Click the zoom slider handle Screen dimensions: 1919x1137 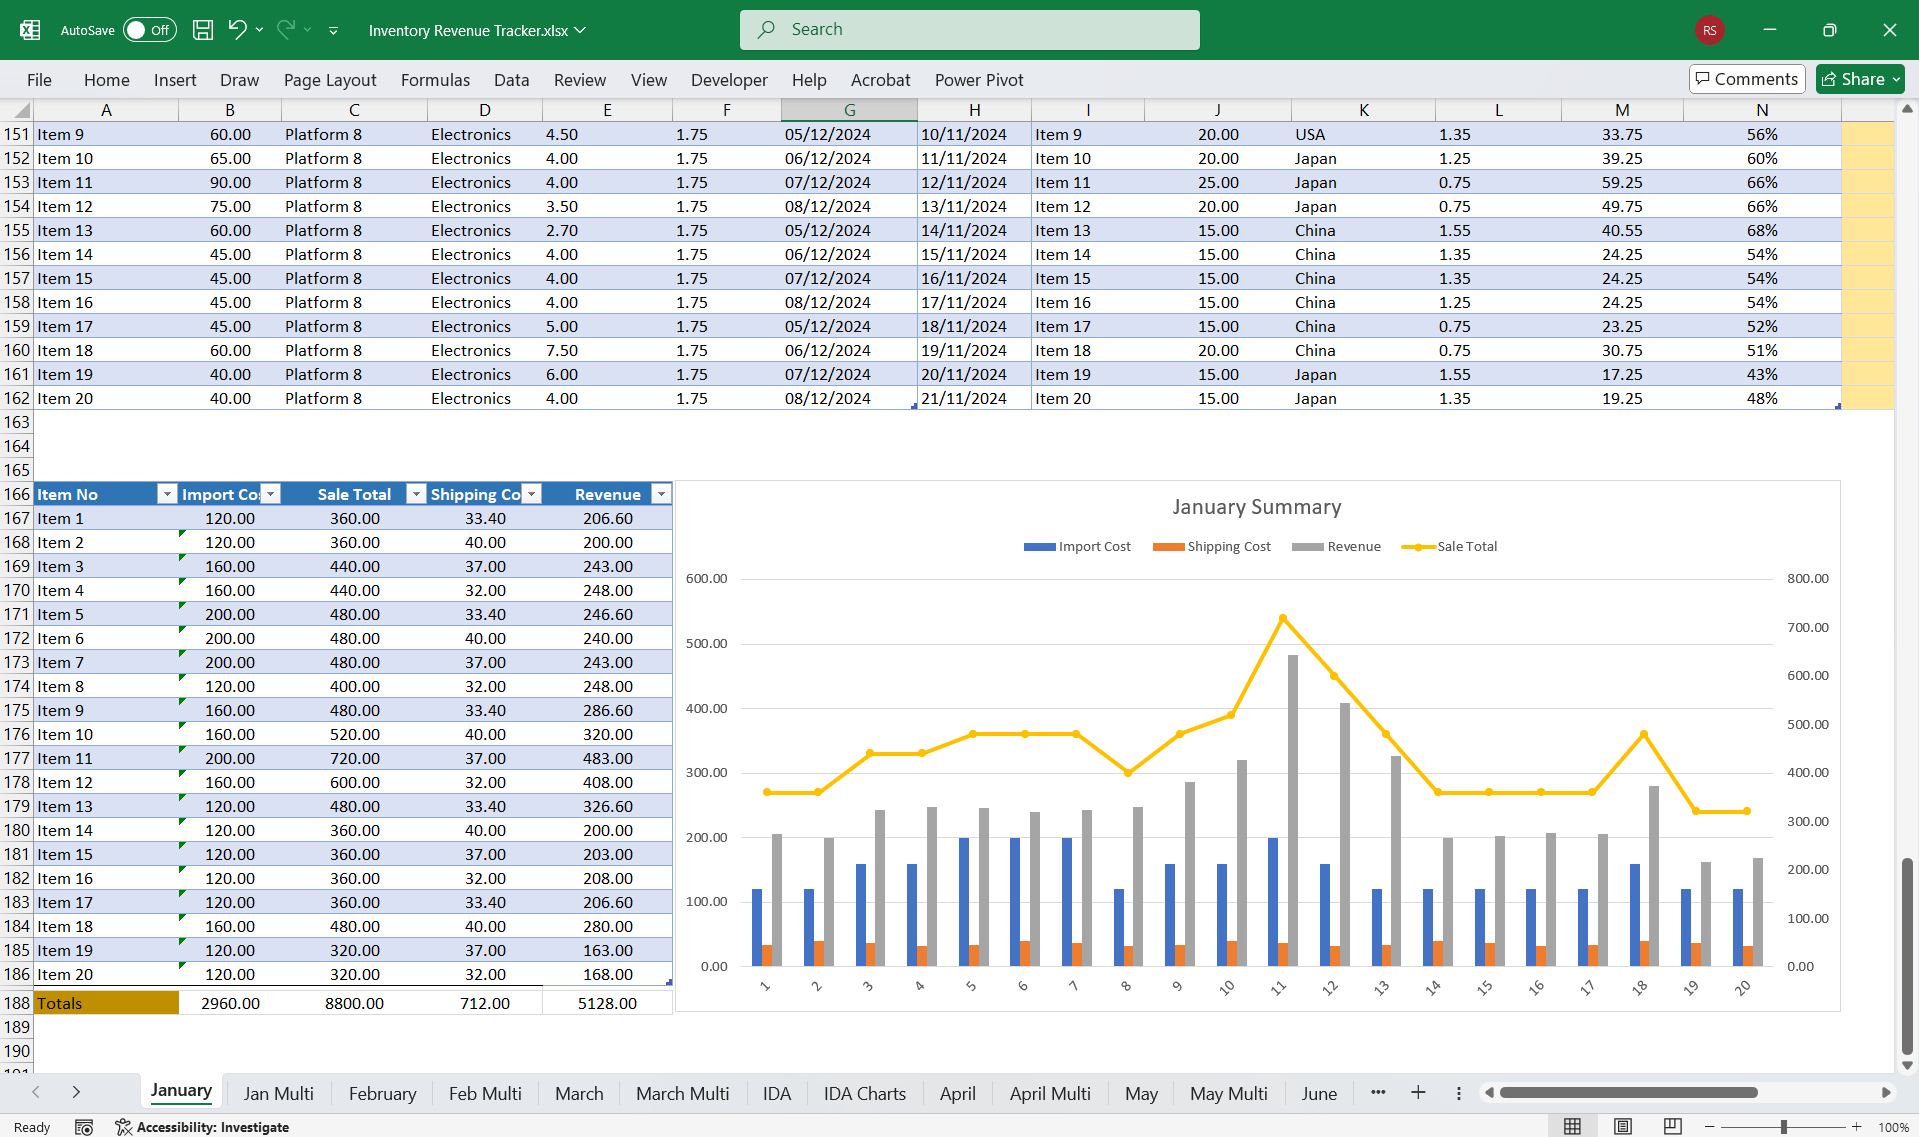pos(1783,1127)
